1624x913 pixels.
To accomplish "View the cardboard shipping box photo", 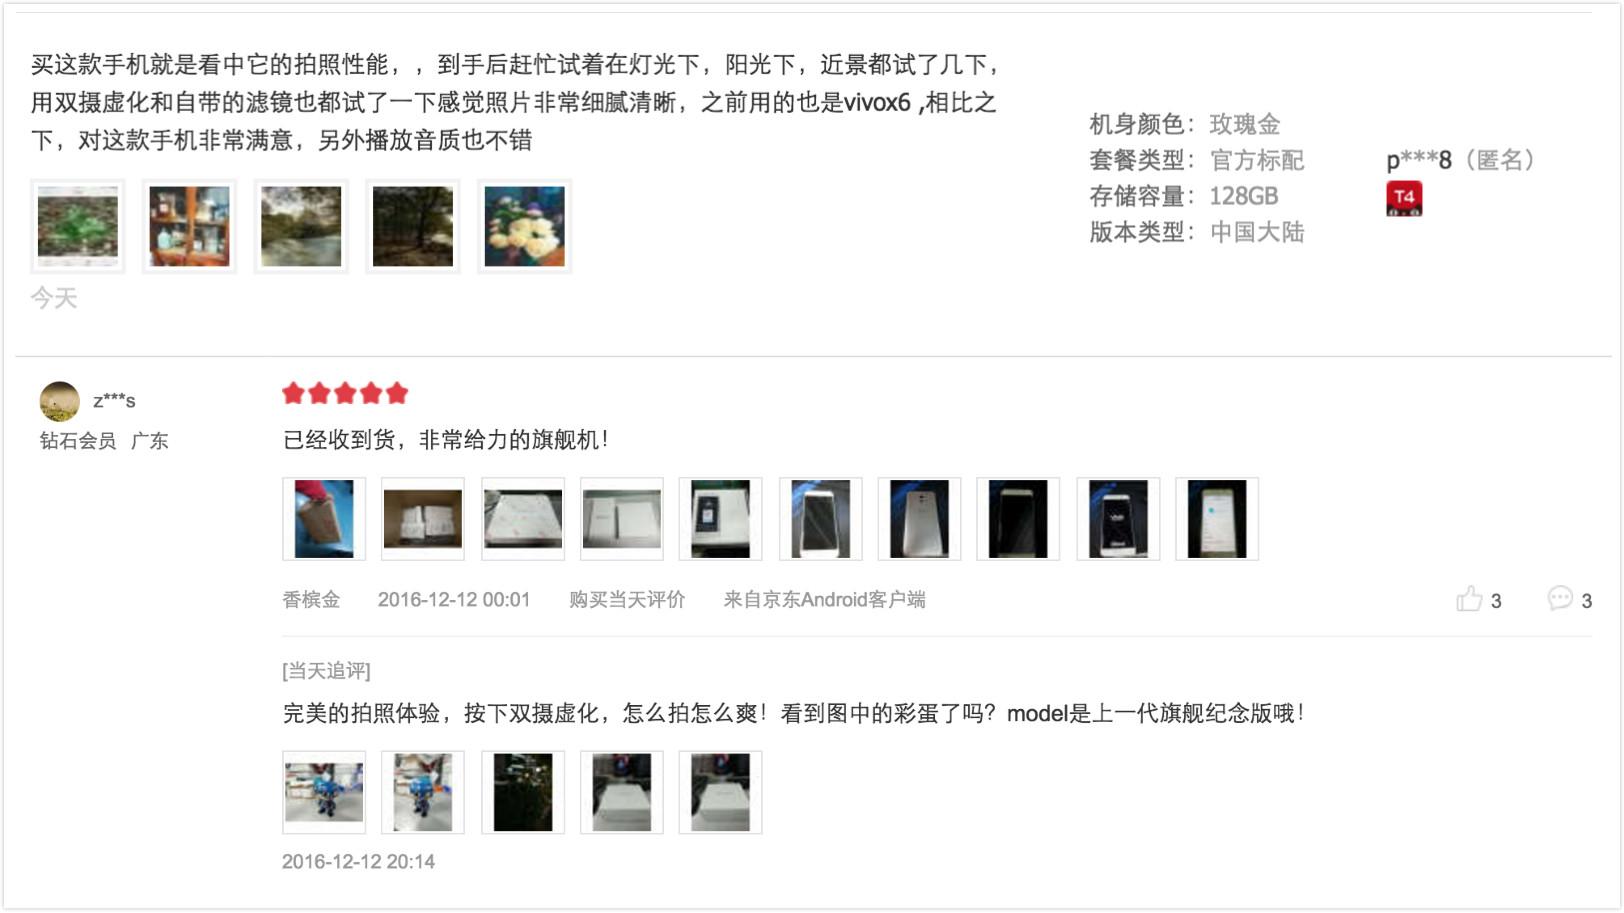I will point(423,519).
